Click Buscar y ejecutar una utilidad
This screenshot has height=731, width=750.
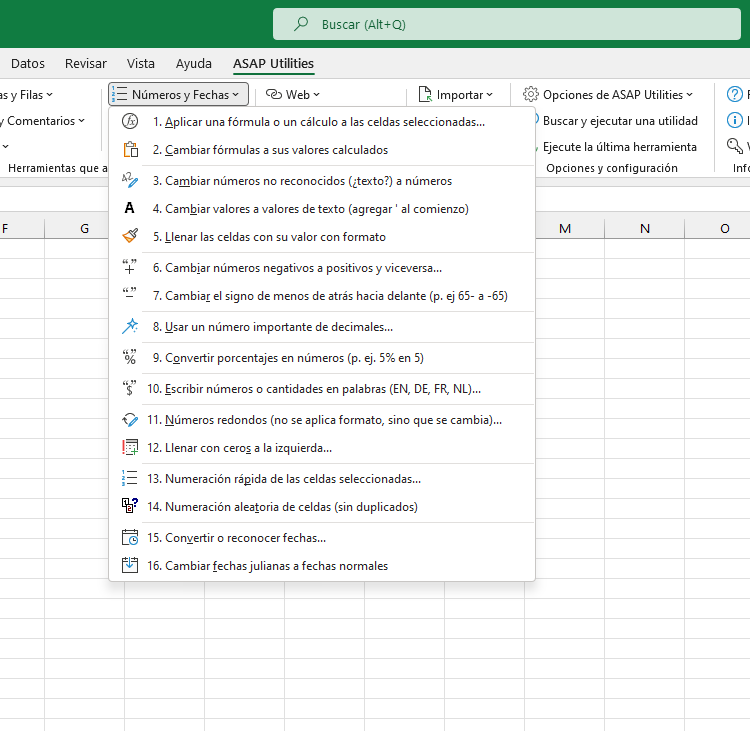tap(620, 121)
